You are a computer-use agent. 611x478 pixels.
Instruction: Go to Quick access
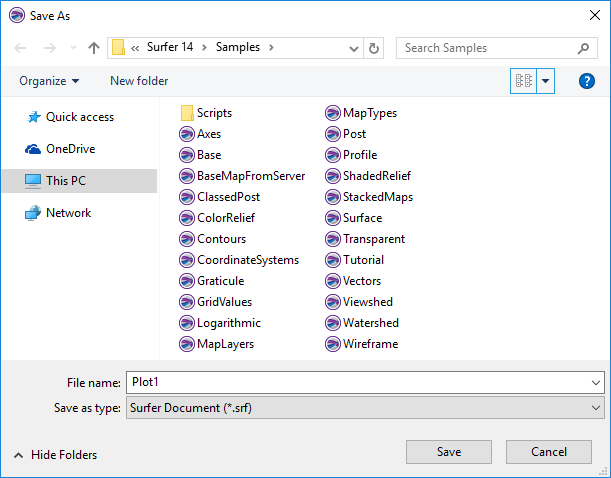(x=70, y=117)
